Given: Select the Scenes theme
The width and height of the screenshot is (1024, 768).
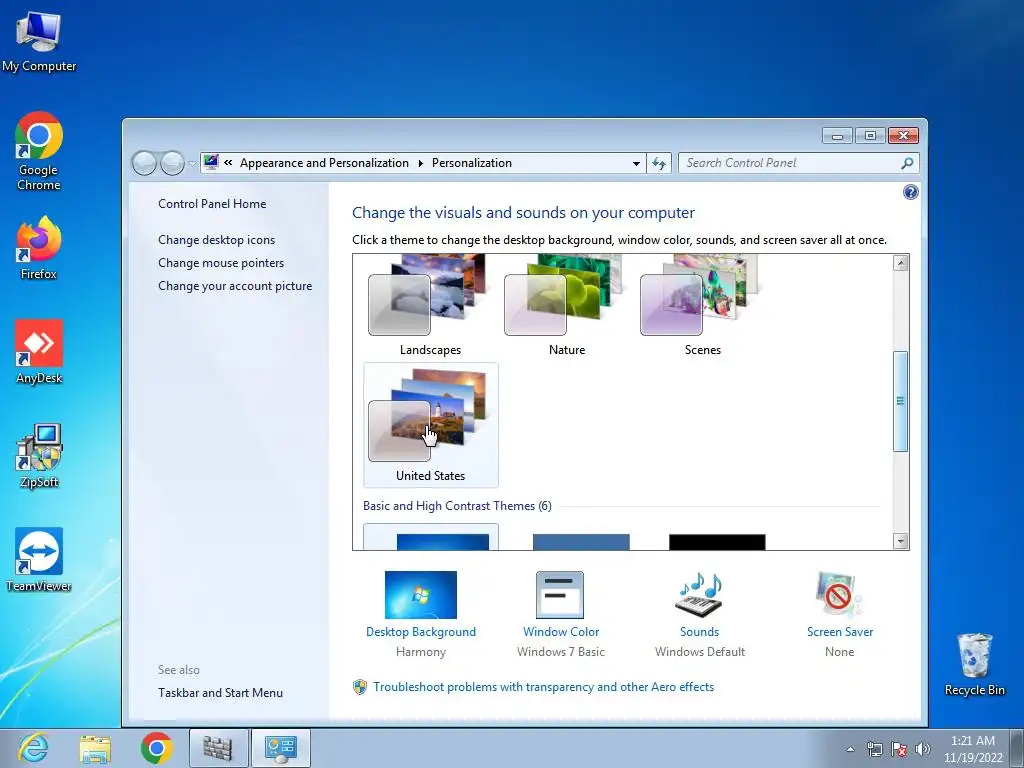Looking at the screenshot, I should click(x=702, y=306).
